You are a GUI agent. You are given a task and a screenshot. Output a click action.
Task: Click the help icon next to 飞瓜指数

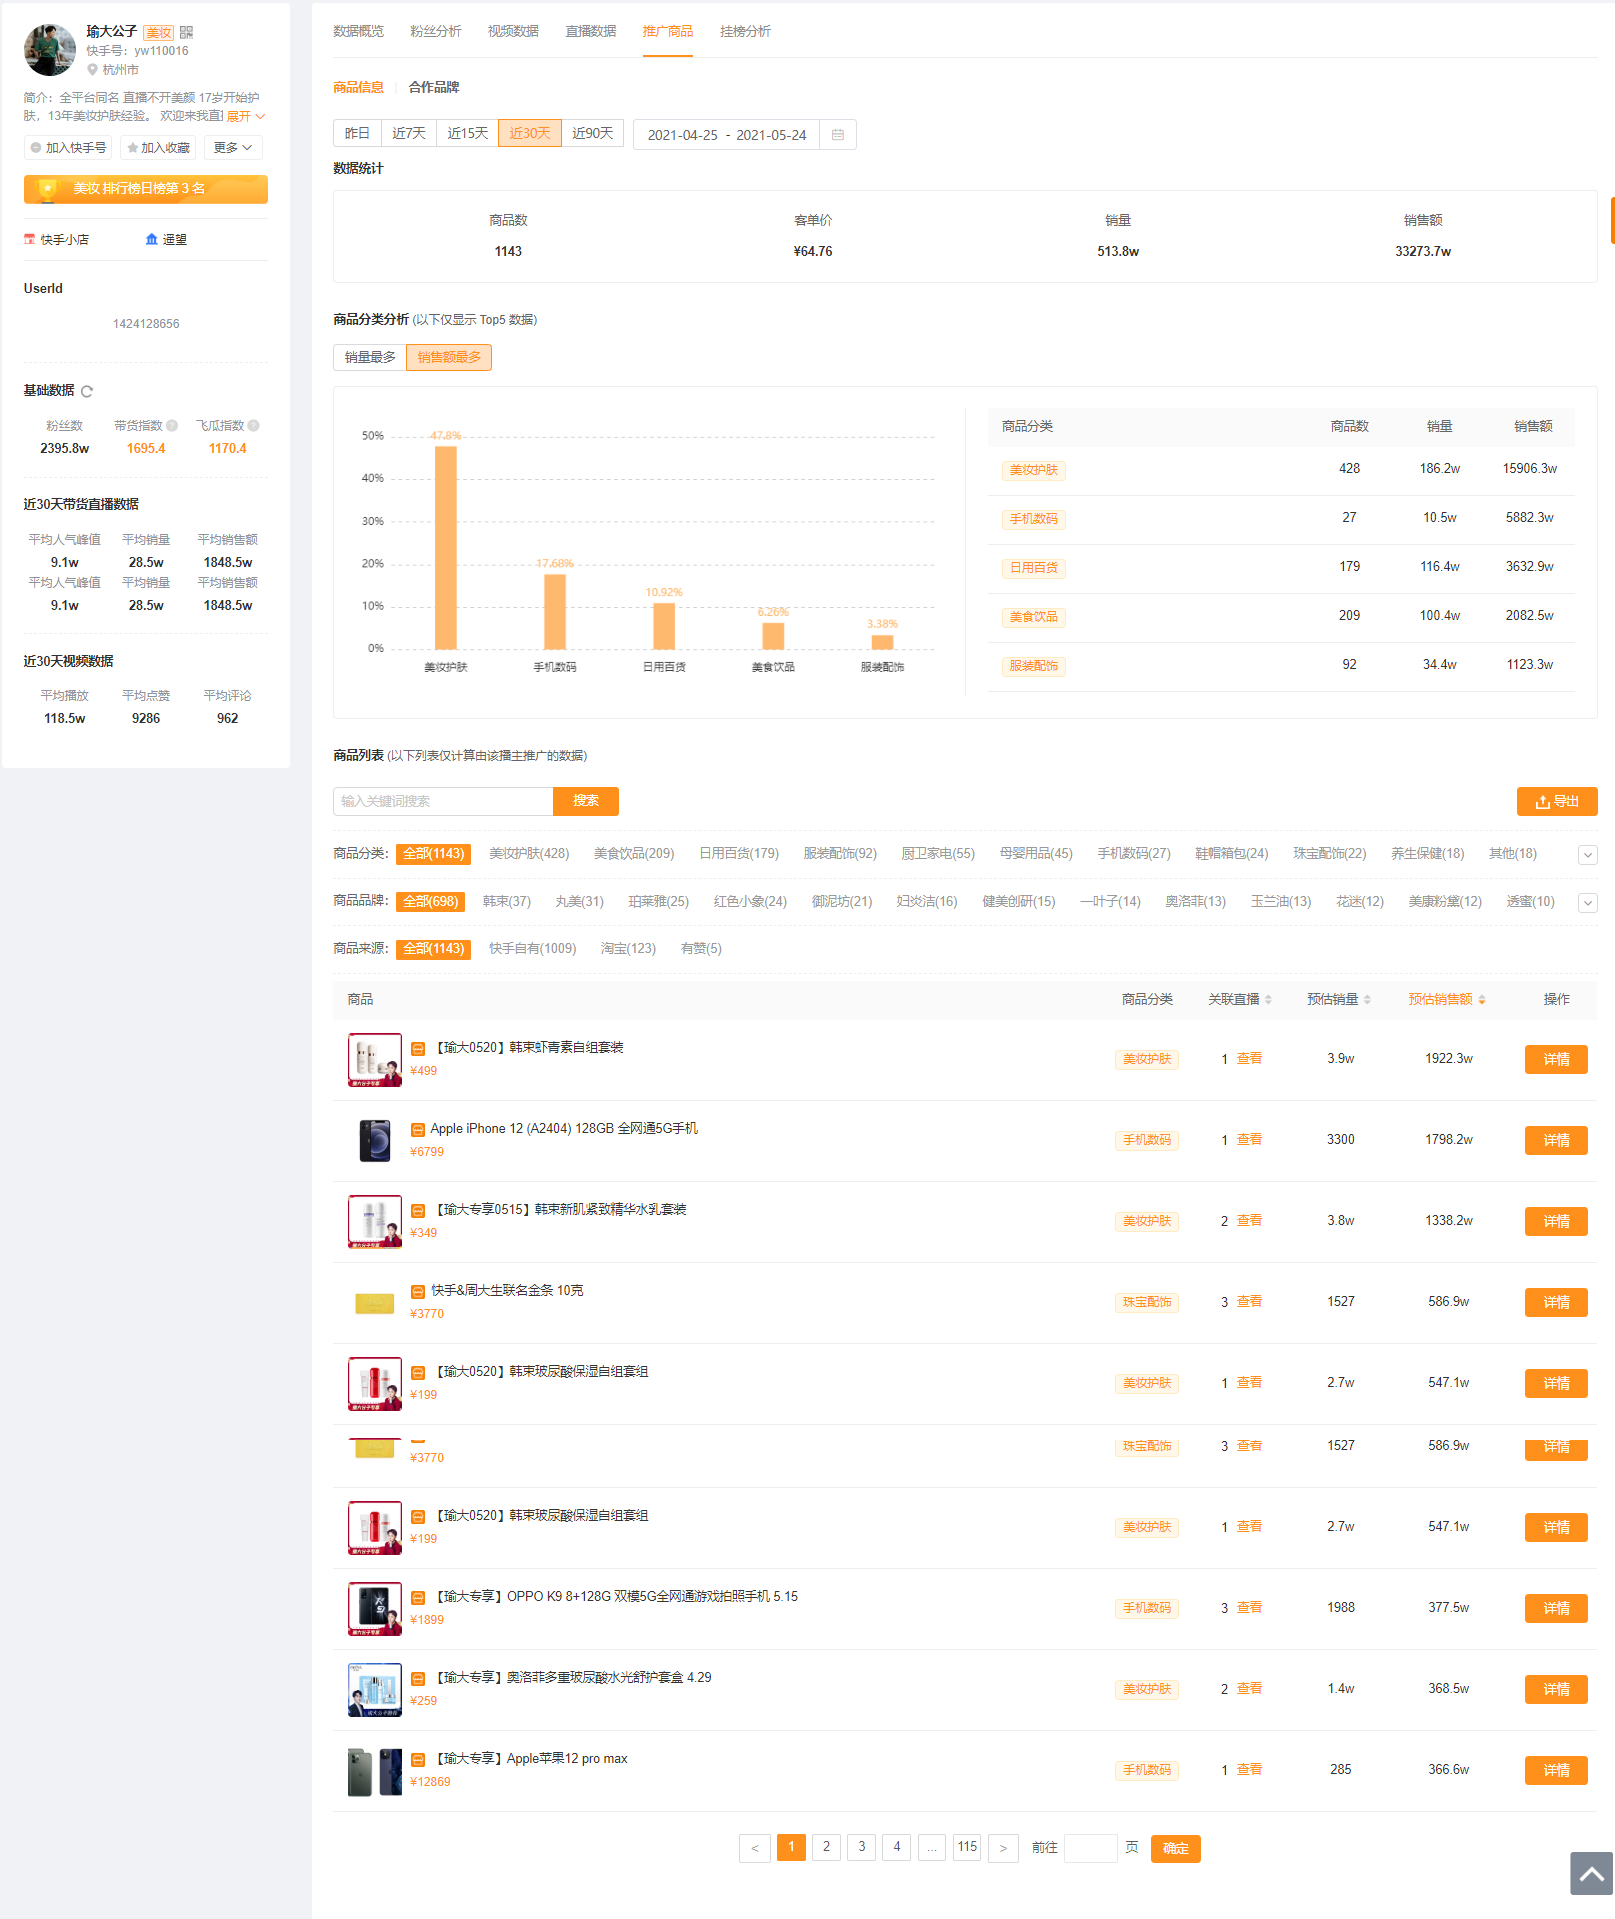point(253,426)
